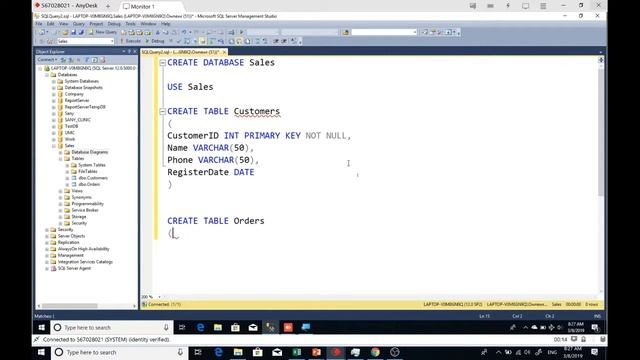Expand the dbo.Customers table node
The image size is (640, 360).
pyautogui.click(x=67, y=178)
